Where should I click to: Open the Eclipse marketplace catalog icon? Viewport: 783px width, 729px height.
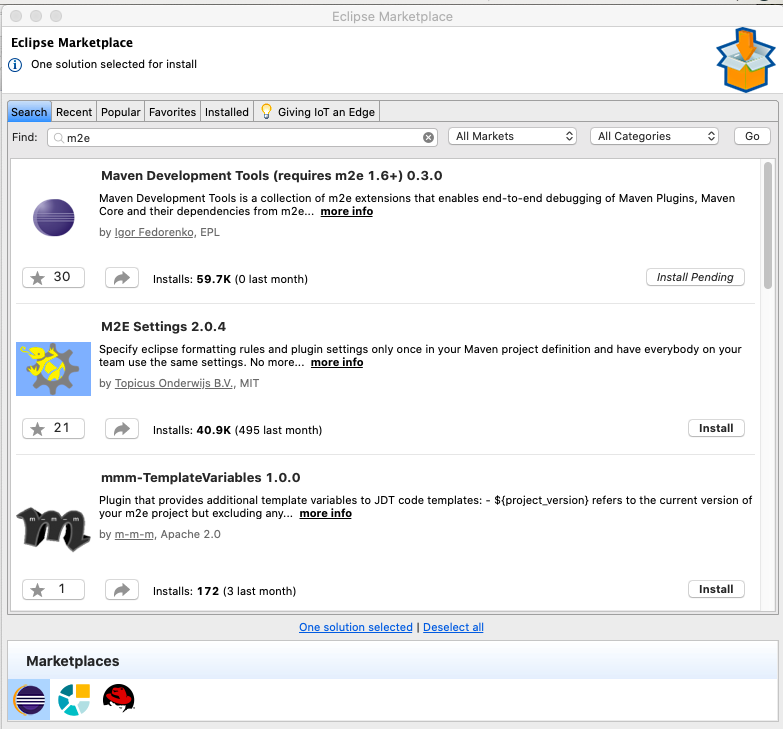(x=29, y=699)
